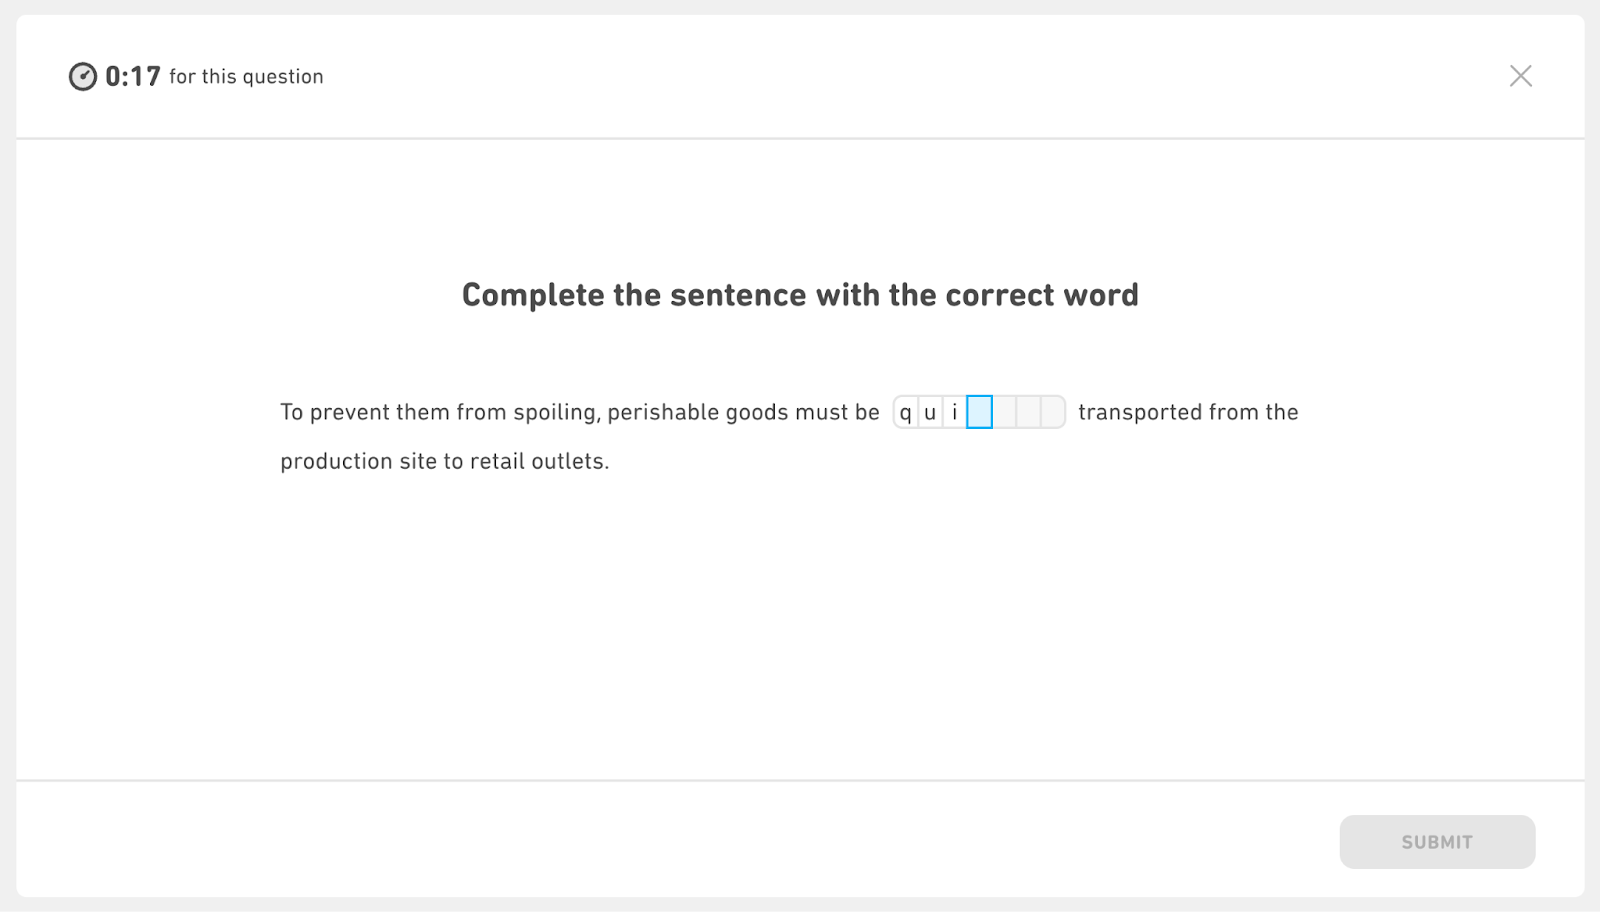The width and height of the screenshot is (1600, 912).
Task: Select the letter box containing 'u'
Action: coord(930,412)
